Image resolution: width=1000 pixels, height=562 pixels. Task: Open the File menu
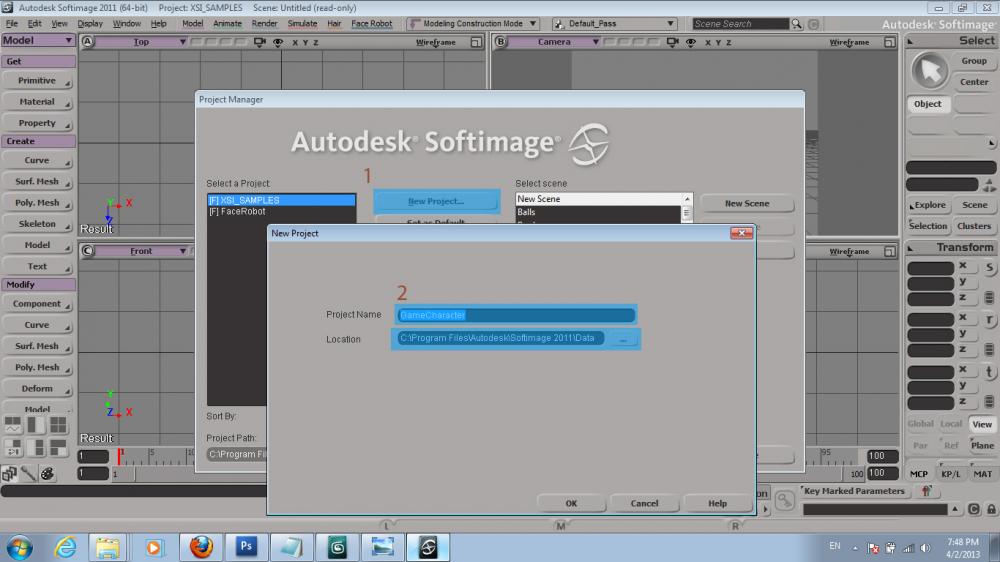(11, 24)
